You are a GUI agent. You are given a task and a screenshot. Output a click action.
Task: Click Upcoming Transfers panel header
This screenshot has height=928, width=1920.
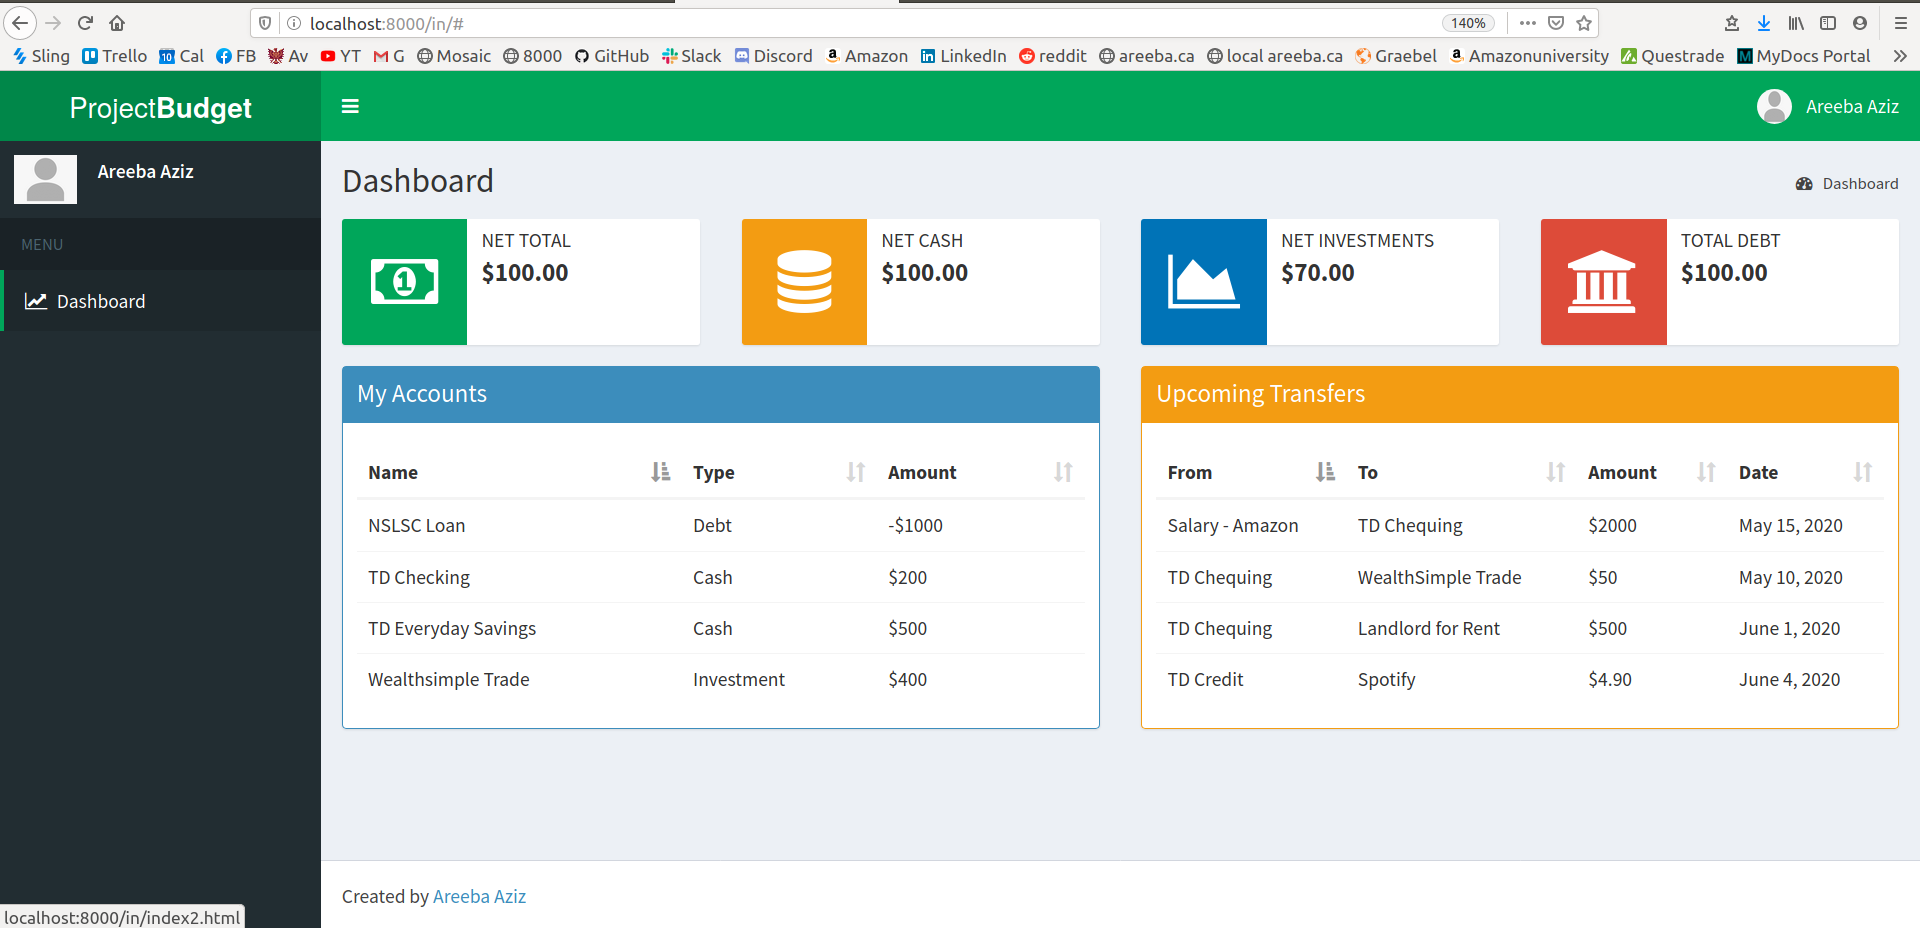(x=1520, y=394)
